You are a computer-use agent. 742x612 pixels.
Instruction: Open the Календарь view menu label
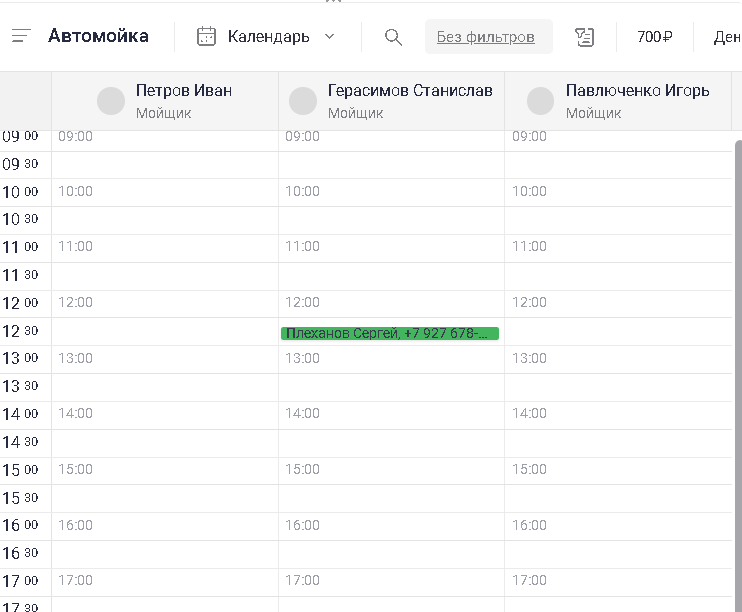tap(268, 37)
